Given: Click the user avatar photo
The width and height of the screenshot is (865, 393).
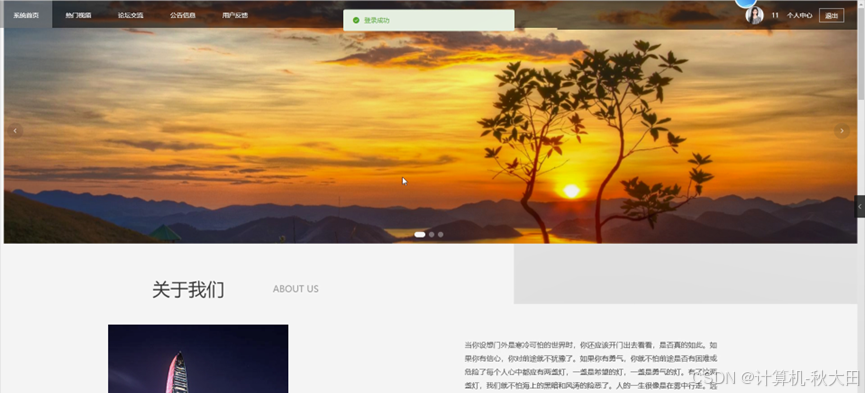Looking at the screenshot, I should pyautogui.click(x=754, y=15).
